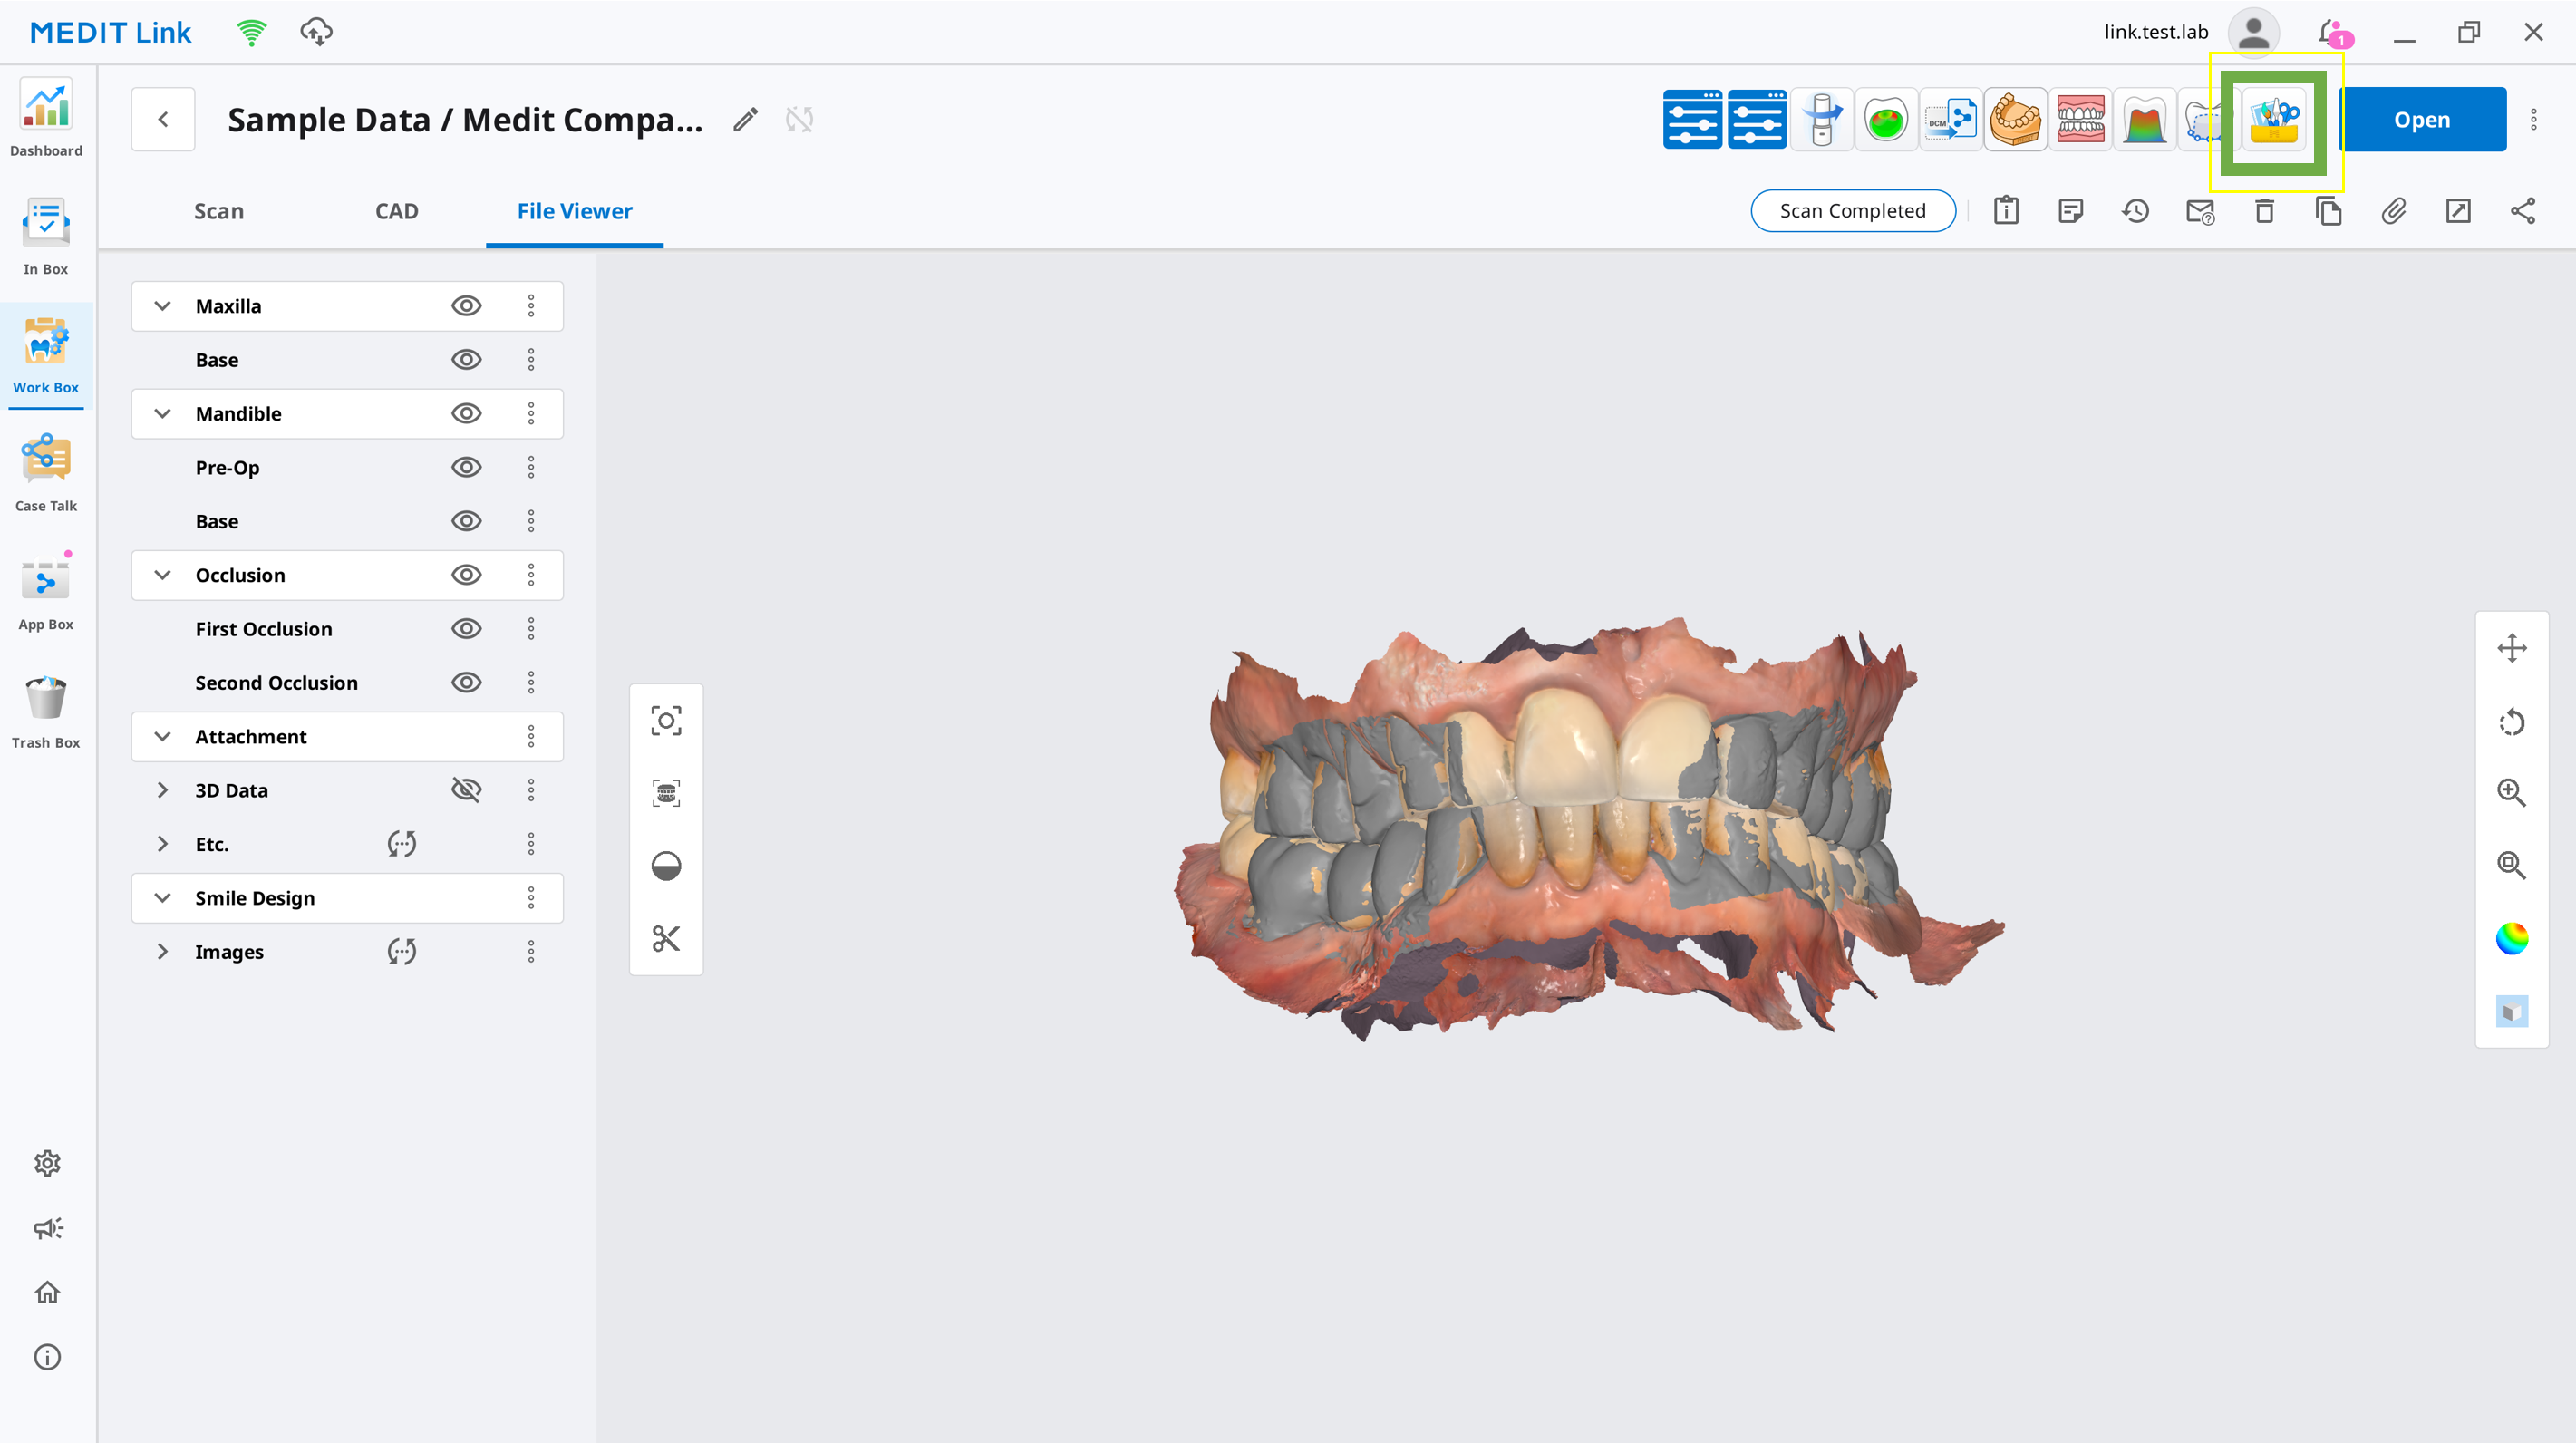Select the rotate view tool
The image size is (2576, 1443).
coord(2512,721)
